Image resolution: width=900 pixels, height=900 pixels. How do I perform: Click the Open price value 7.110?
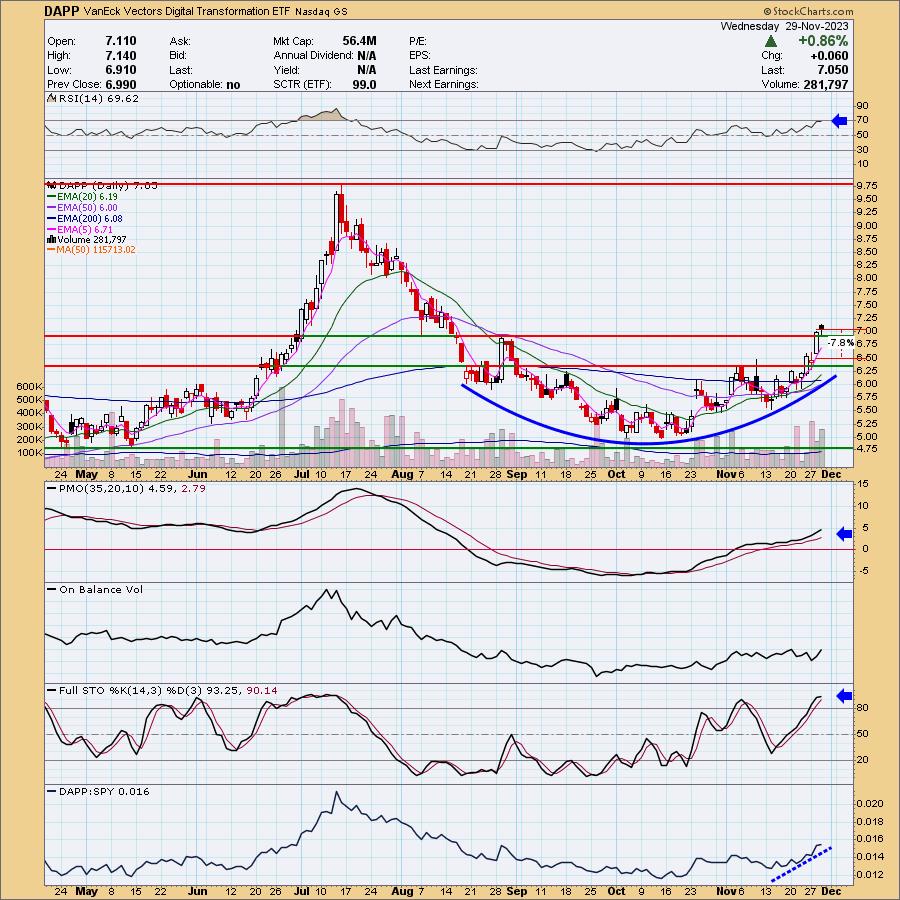pos(121,41)
